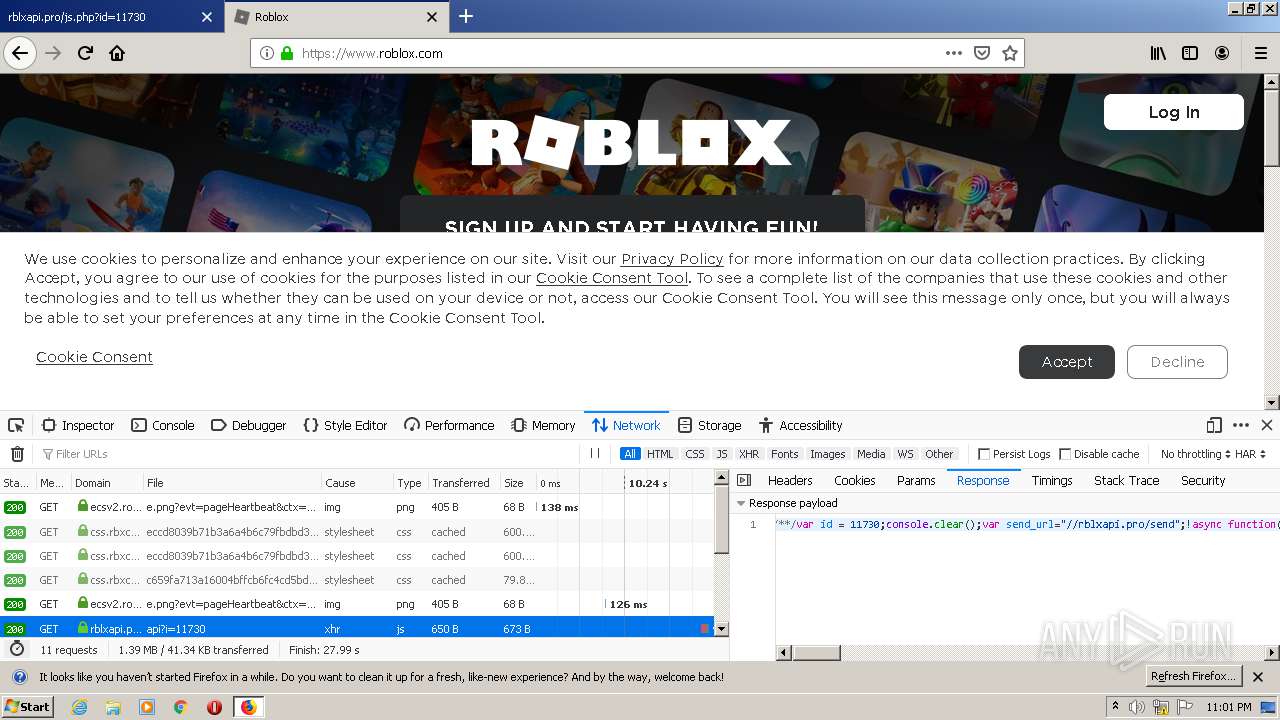This screenshot has width=1280, height=720.
Task: Open the Library icon in toolbar
Action: pyautogui.click(x=1158, y=53)
